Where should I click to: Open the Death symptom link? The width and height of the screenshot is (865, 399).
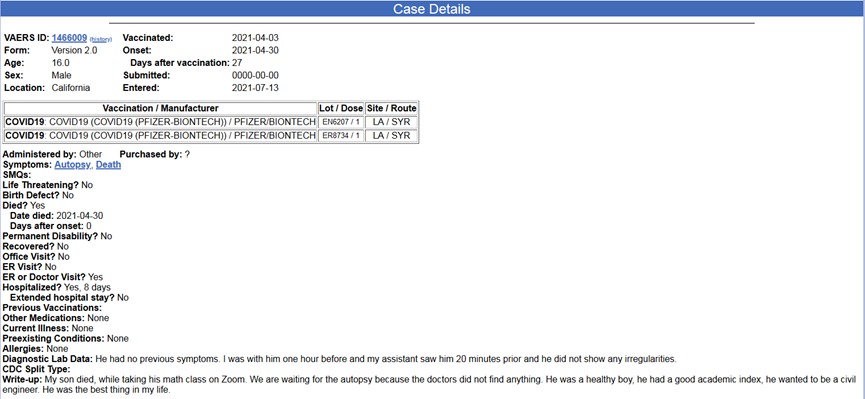tap(109, 164)
